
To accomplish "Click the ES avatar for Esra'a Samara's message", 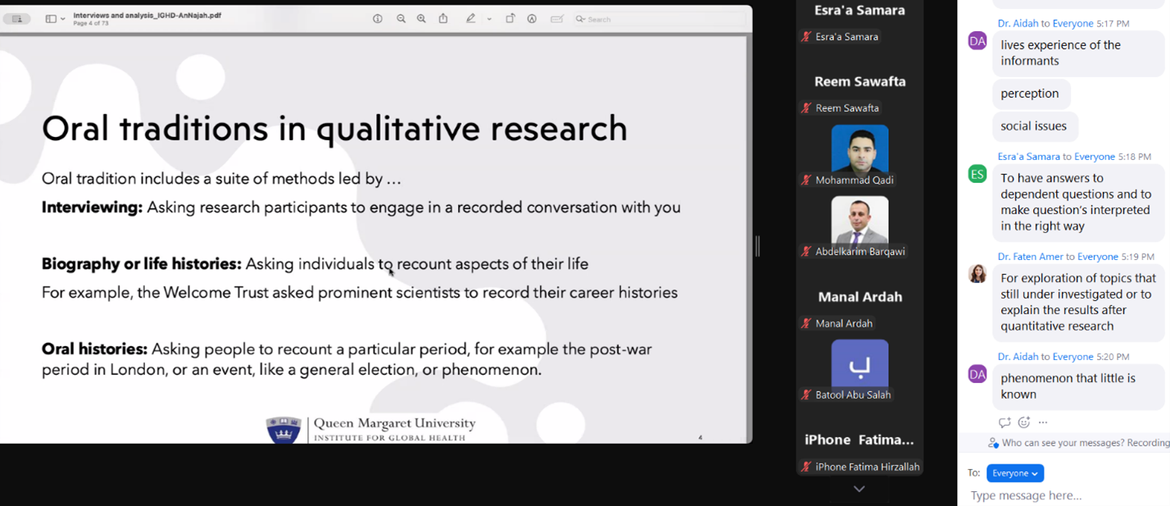I will pyautogui.click(x=977, y=174).
